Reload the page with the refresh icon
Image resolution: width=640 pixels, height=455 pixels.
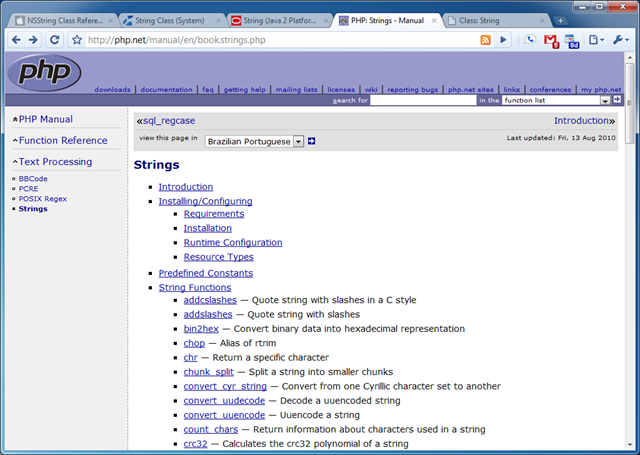point(55,40)
